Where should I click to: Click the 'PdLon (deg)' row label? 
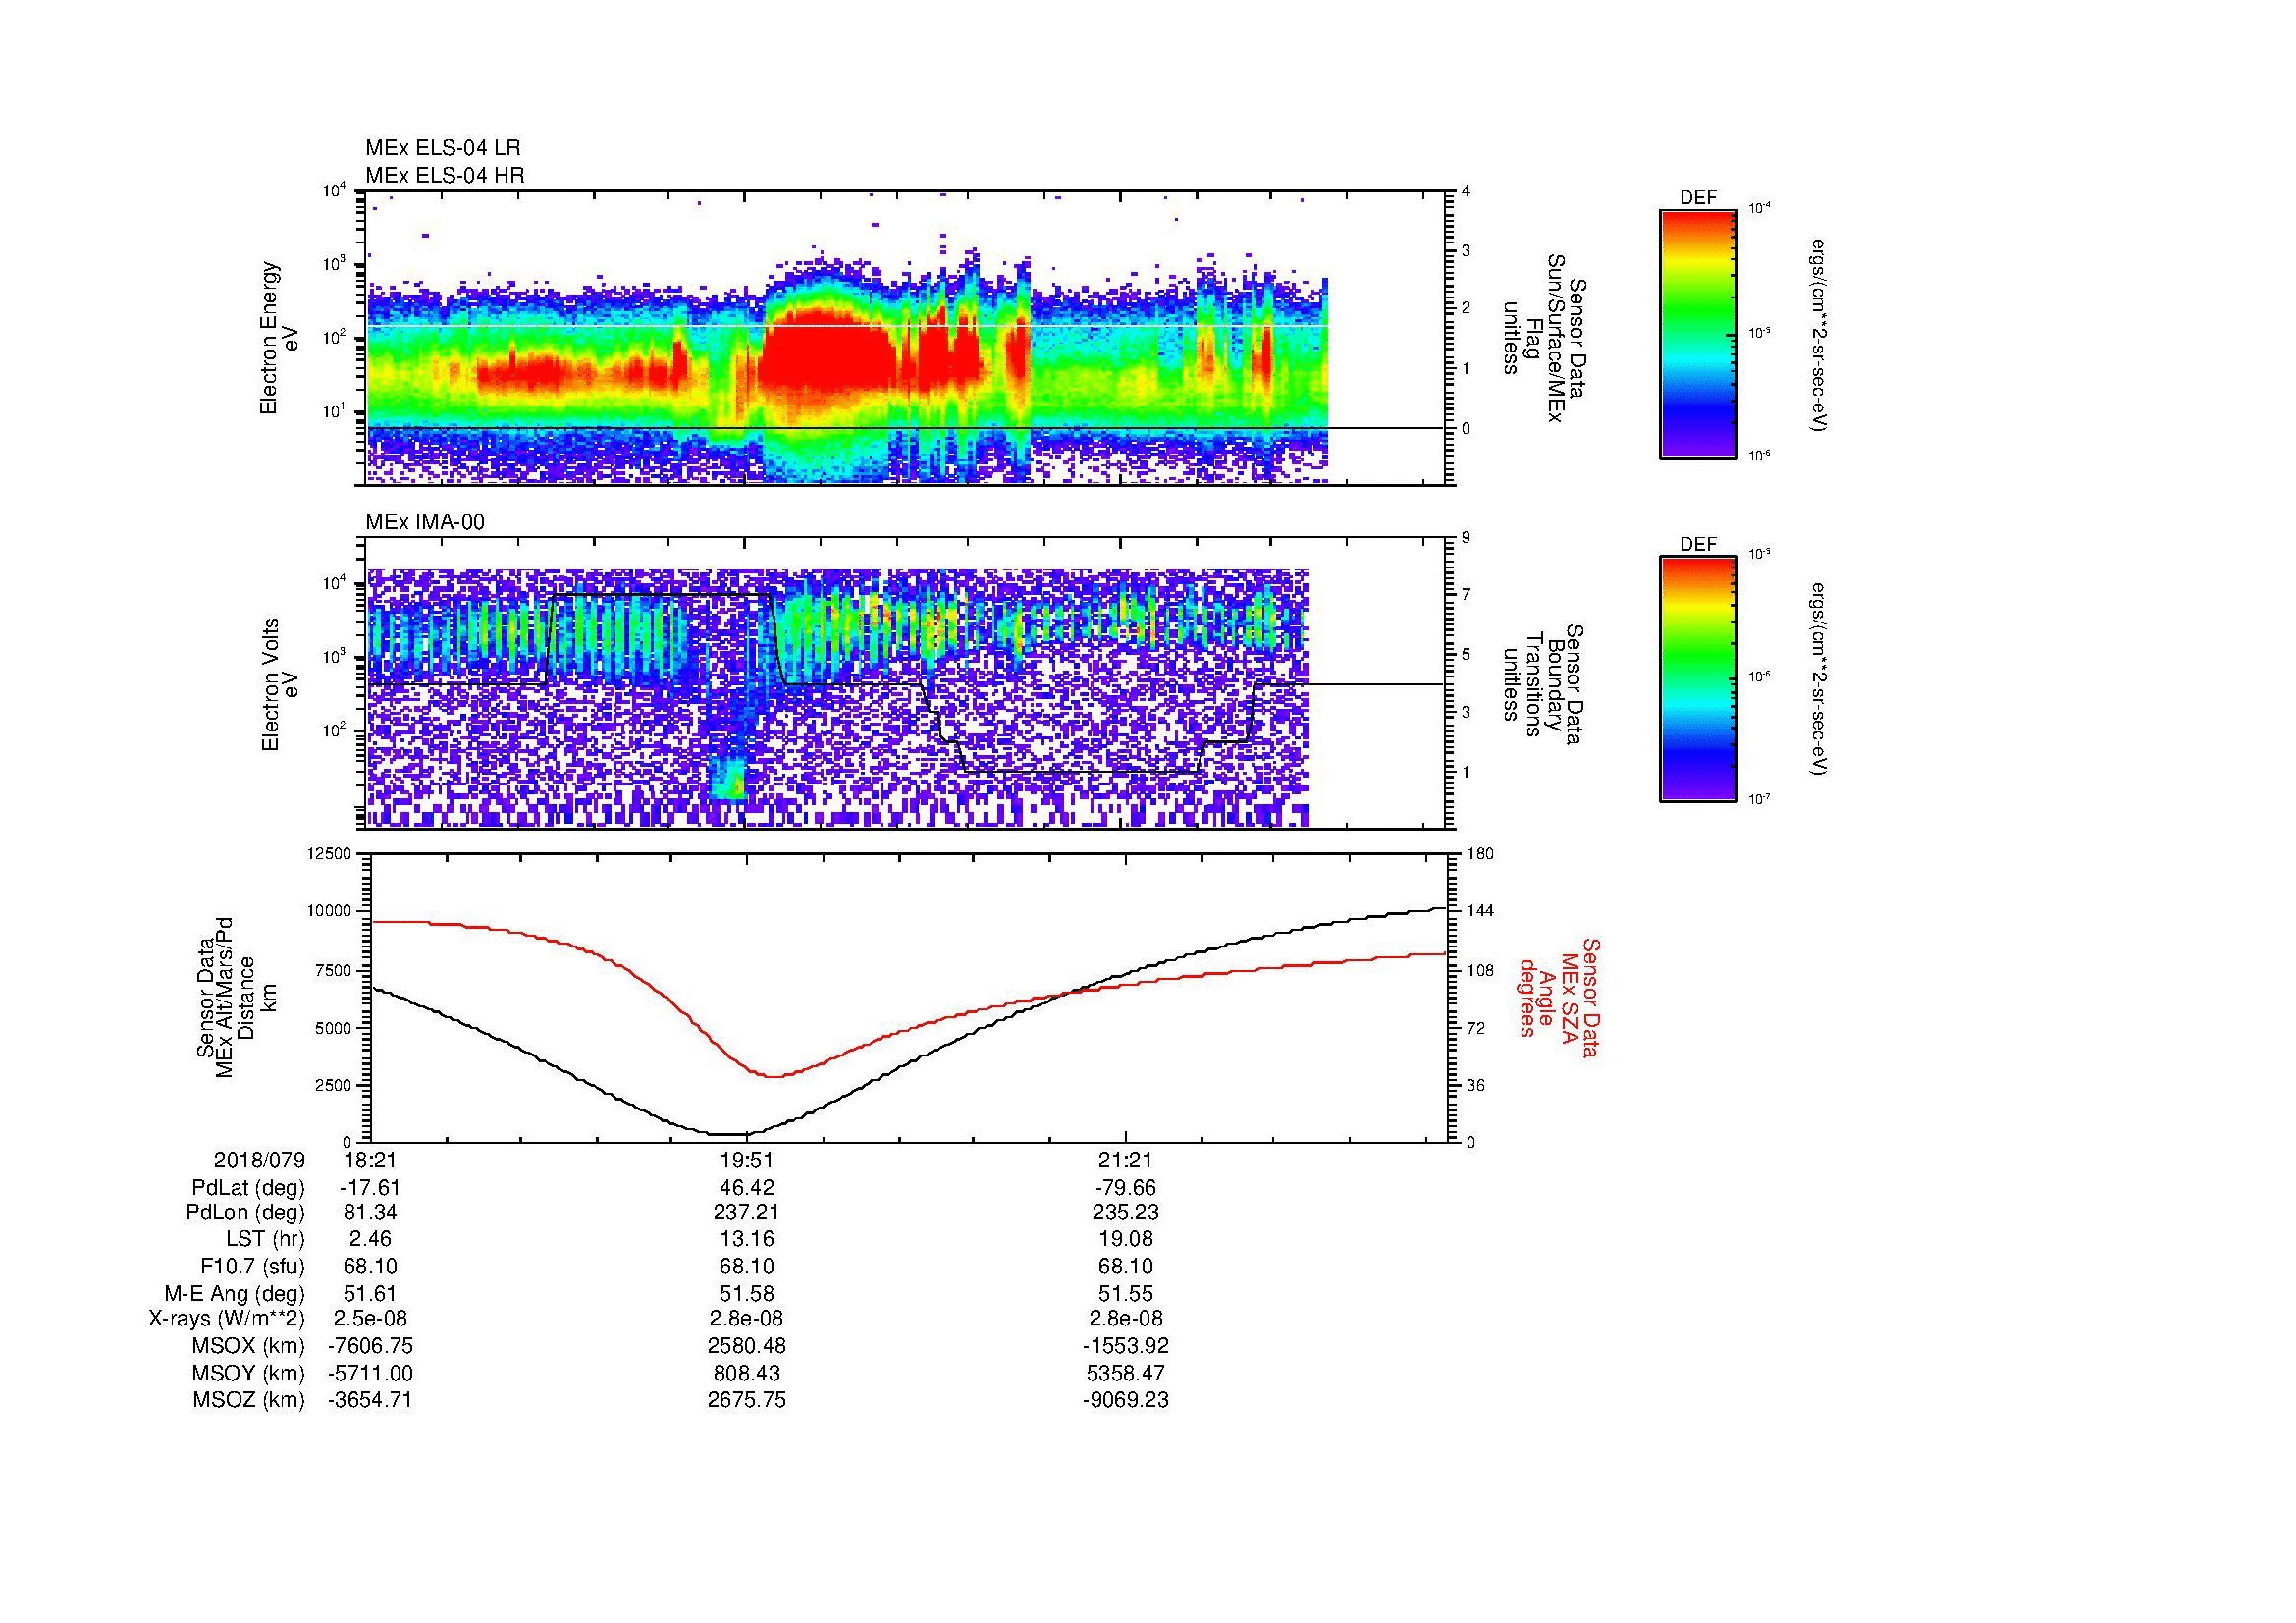click(245, 1213)
